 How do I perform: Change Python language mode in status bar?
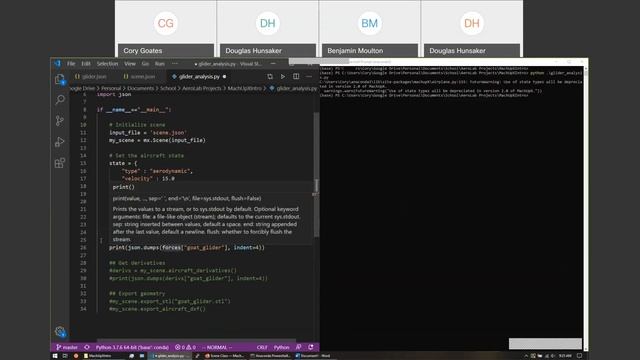pyautogui.click(x=281, y=347)
